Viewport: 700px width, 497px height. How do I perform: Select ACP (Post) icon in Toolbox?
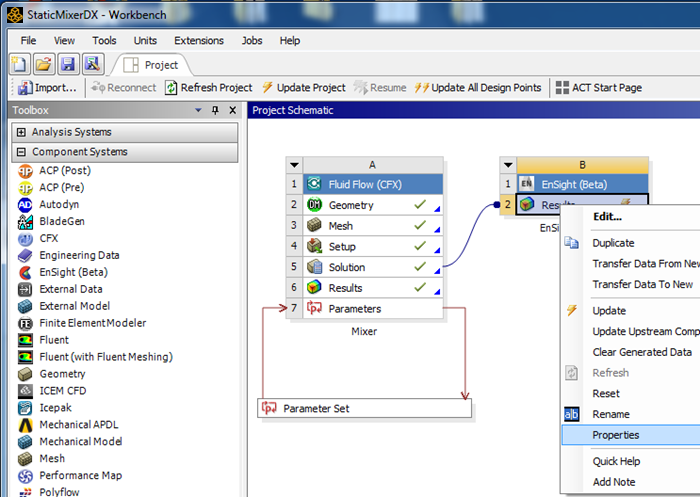click(25, 171)
